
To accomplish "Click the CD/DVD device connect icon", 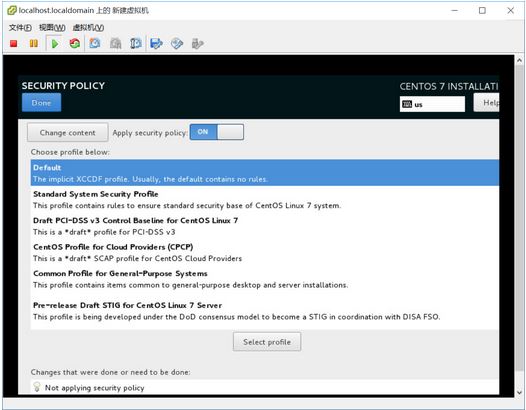I will point(177,43).
